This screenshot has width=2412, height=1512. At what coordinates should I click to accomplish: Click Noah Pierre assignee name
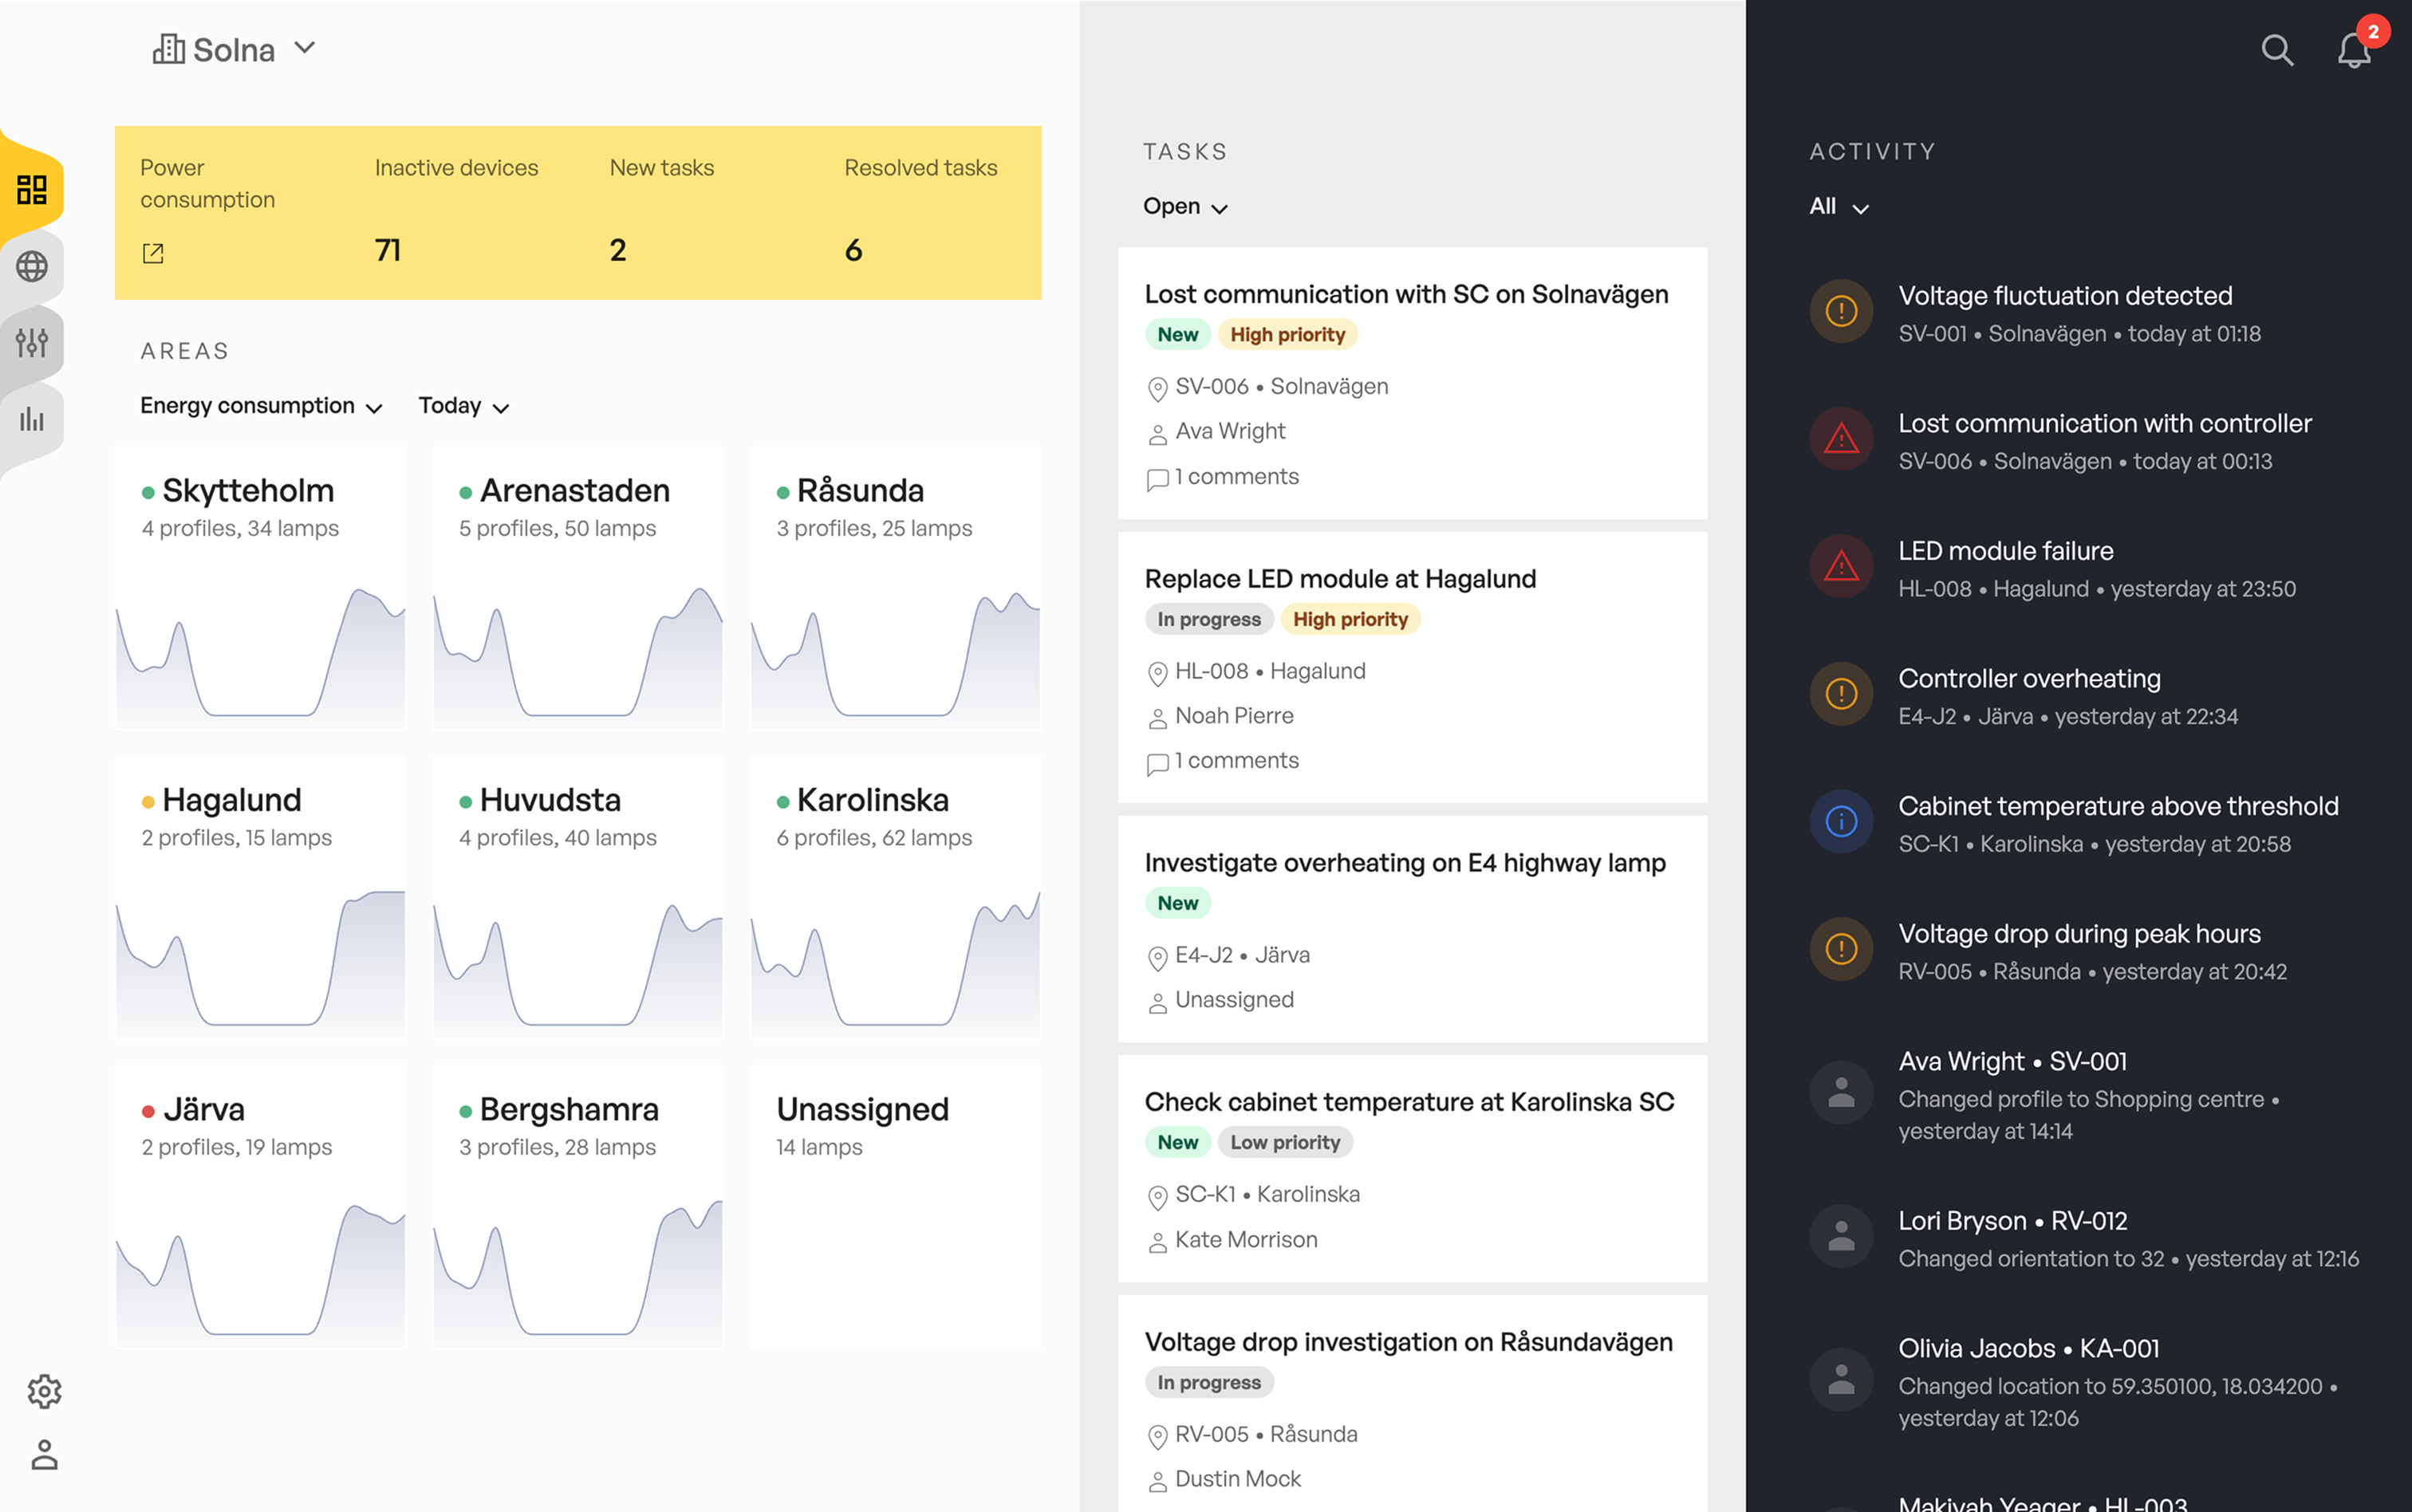[1234, 716]
